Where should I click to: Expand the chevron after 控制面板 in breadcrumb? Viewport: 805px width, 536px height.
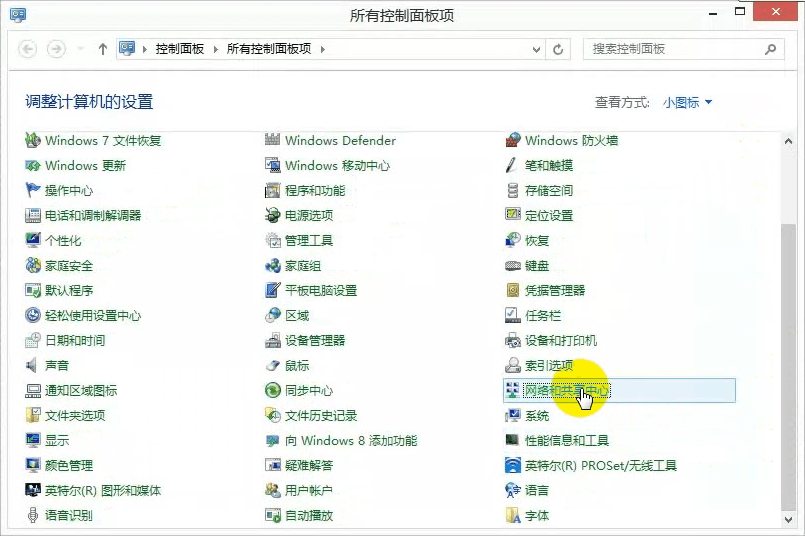[216, 49]
